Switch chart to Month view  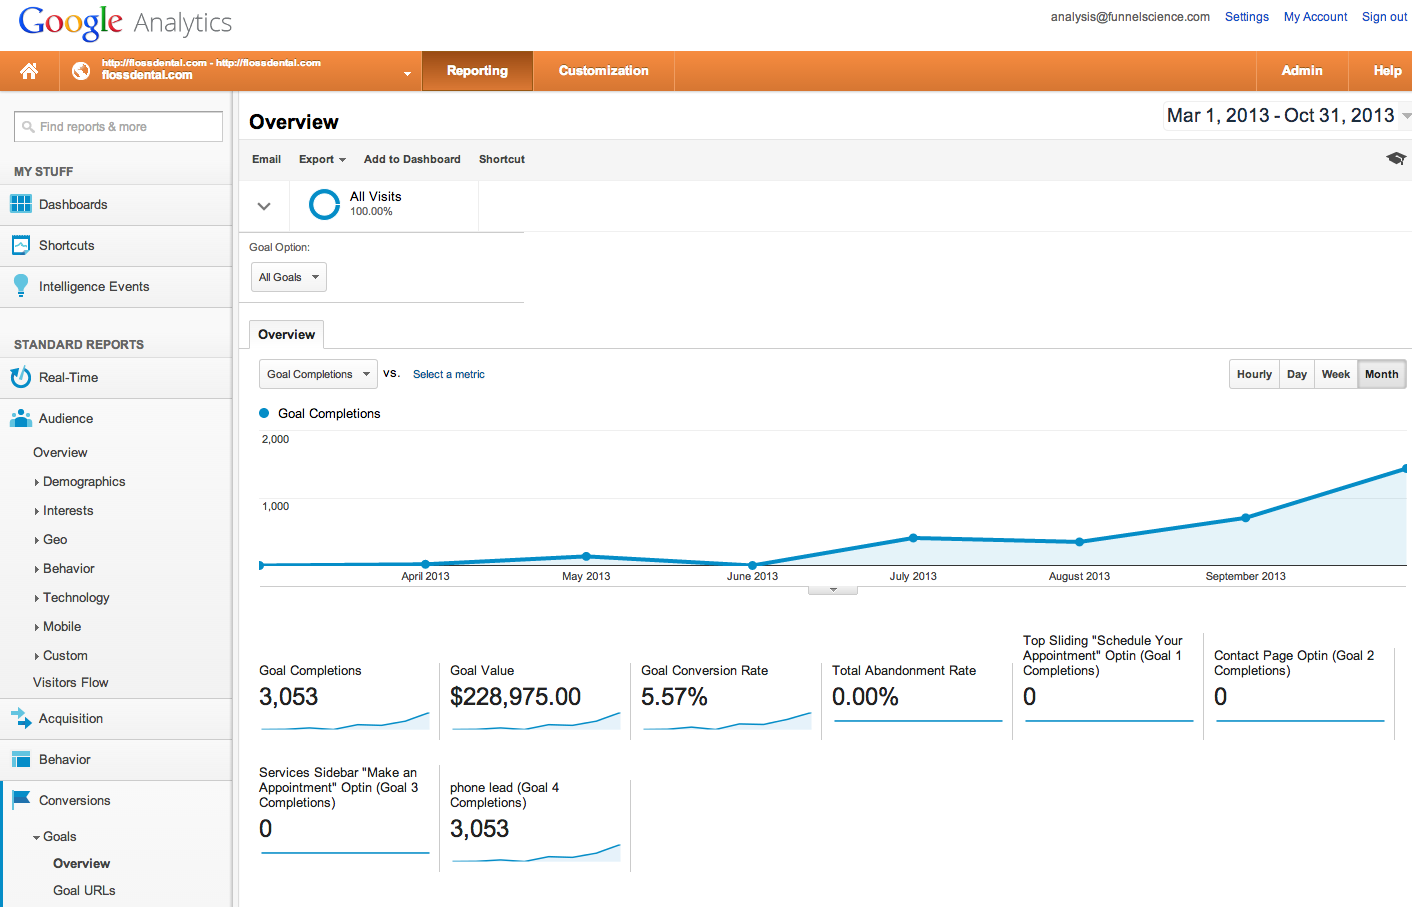(1382, 374)
